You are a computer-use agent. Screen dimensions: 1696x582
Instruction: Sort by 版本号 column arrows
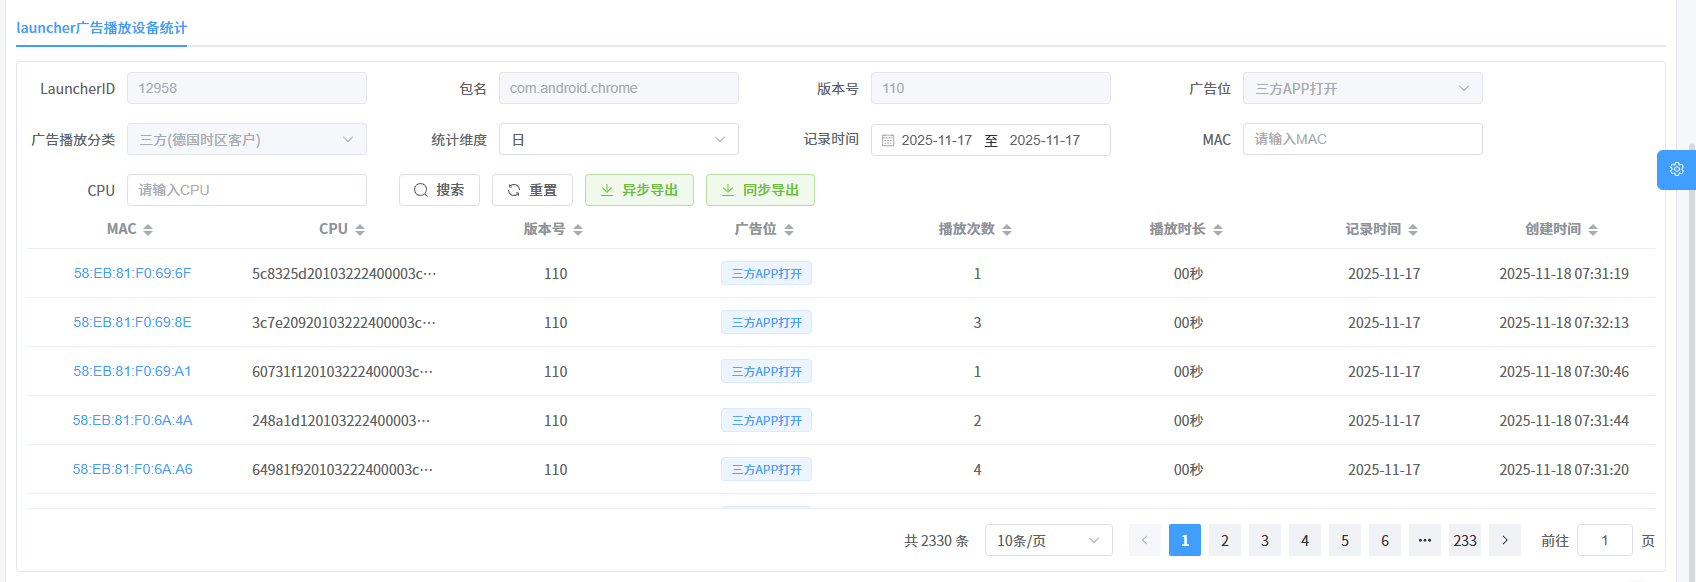(578, 230)
